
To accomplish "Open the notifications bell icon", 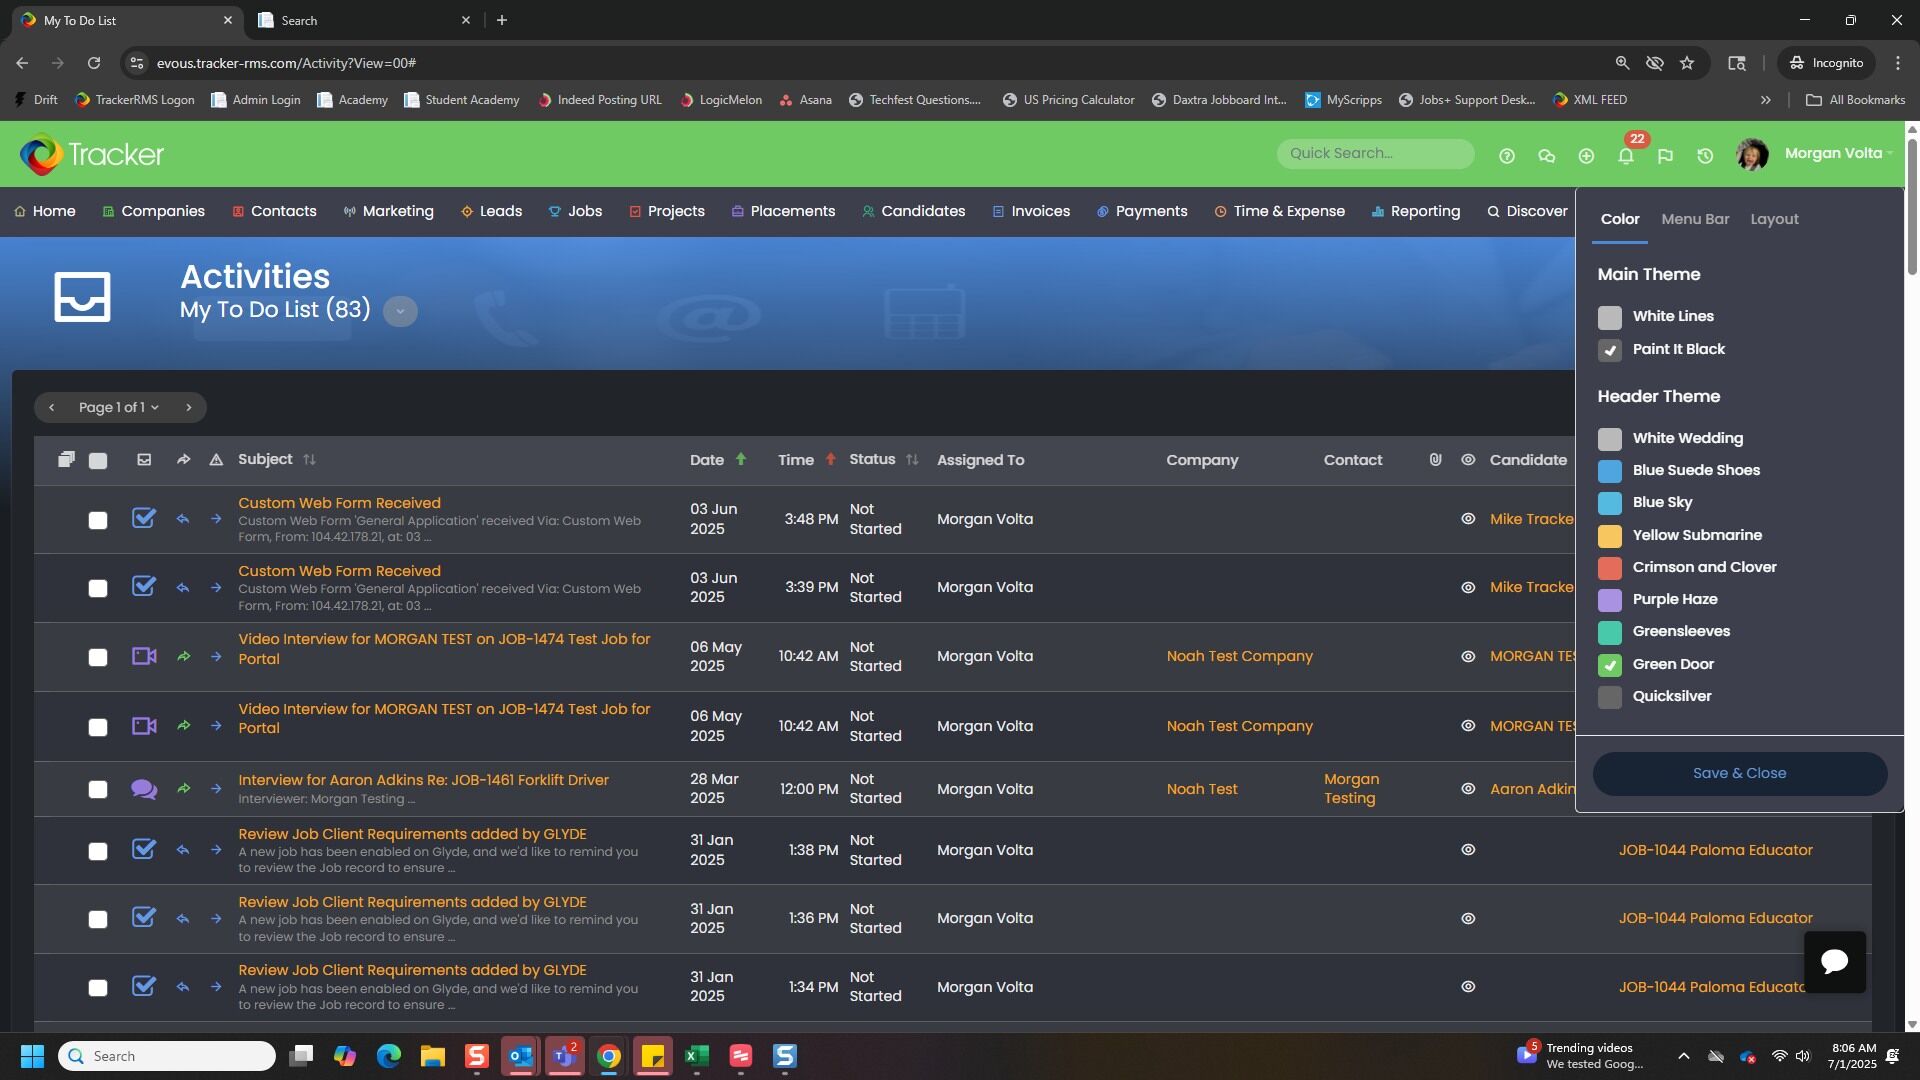I will click(x=1626, y=156).
